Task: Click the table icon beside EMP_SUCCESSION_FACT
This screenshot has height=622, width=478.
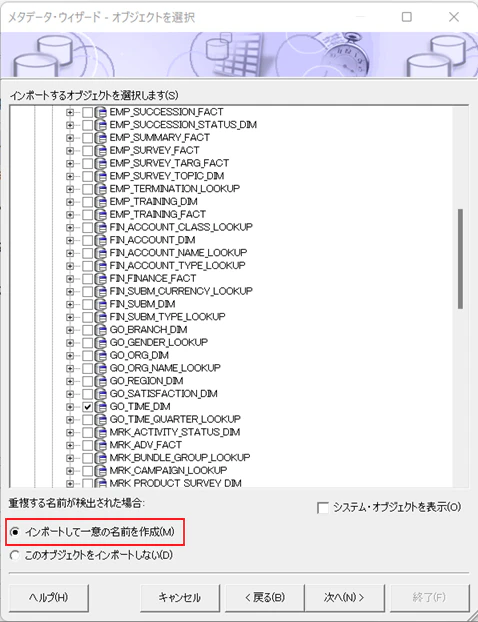Action: pos(101,112)
